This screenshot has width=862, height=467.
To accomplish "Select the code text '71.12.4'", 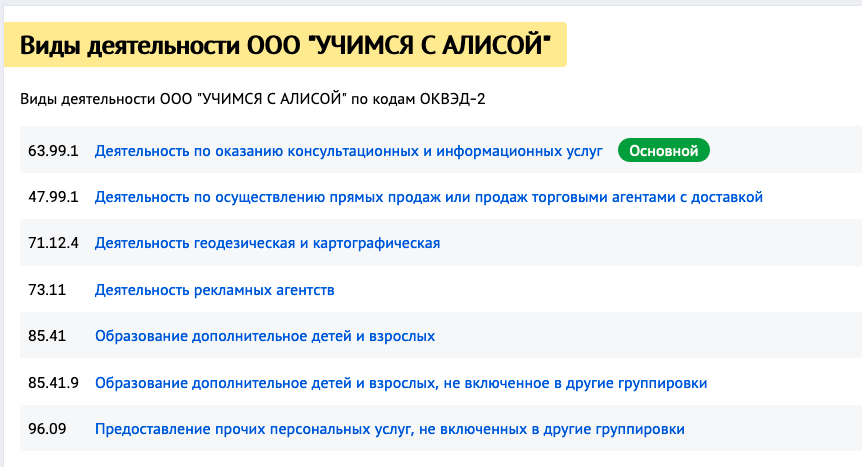I will coord(53,243).
